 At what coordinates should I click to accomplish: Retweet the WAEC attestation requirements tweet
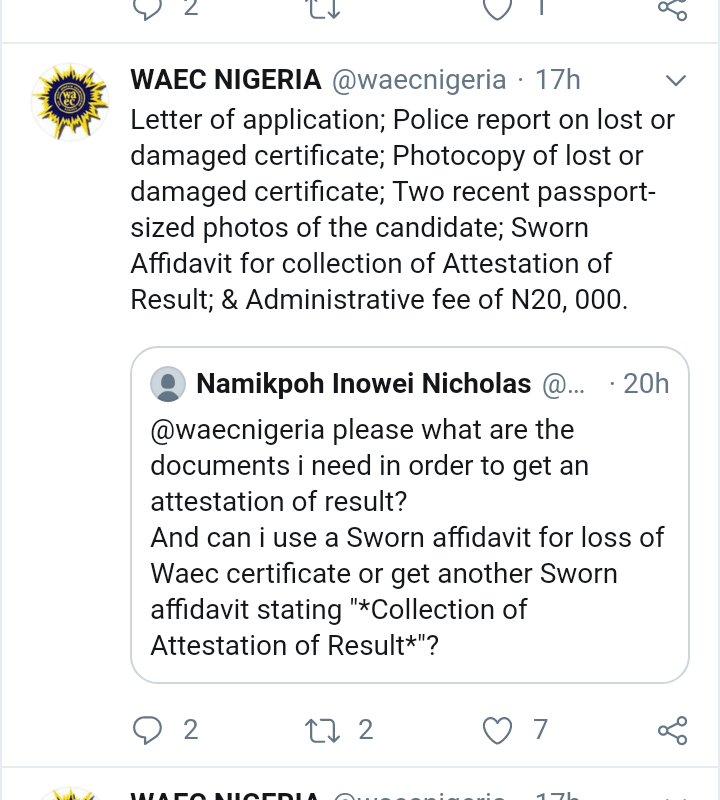pos(322,730)
